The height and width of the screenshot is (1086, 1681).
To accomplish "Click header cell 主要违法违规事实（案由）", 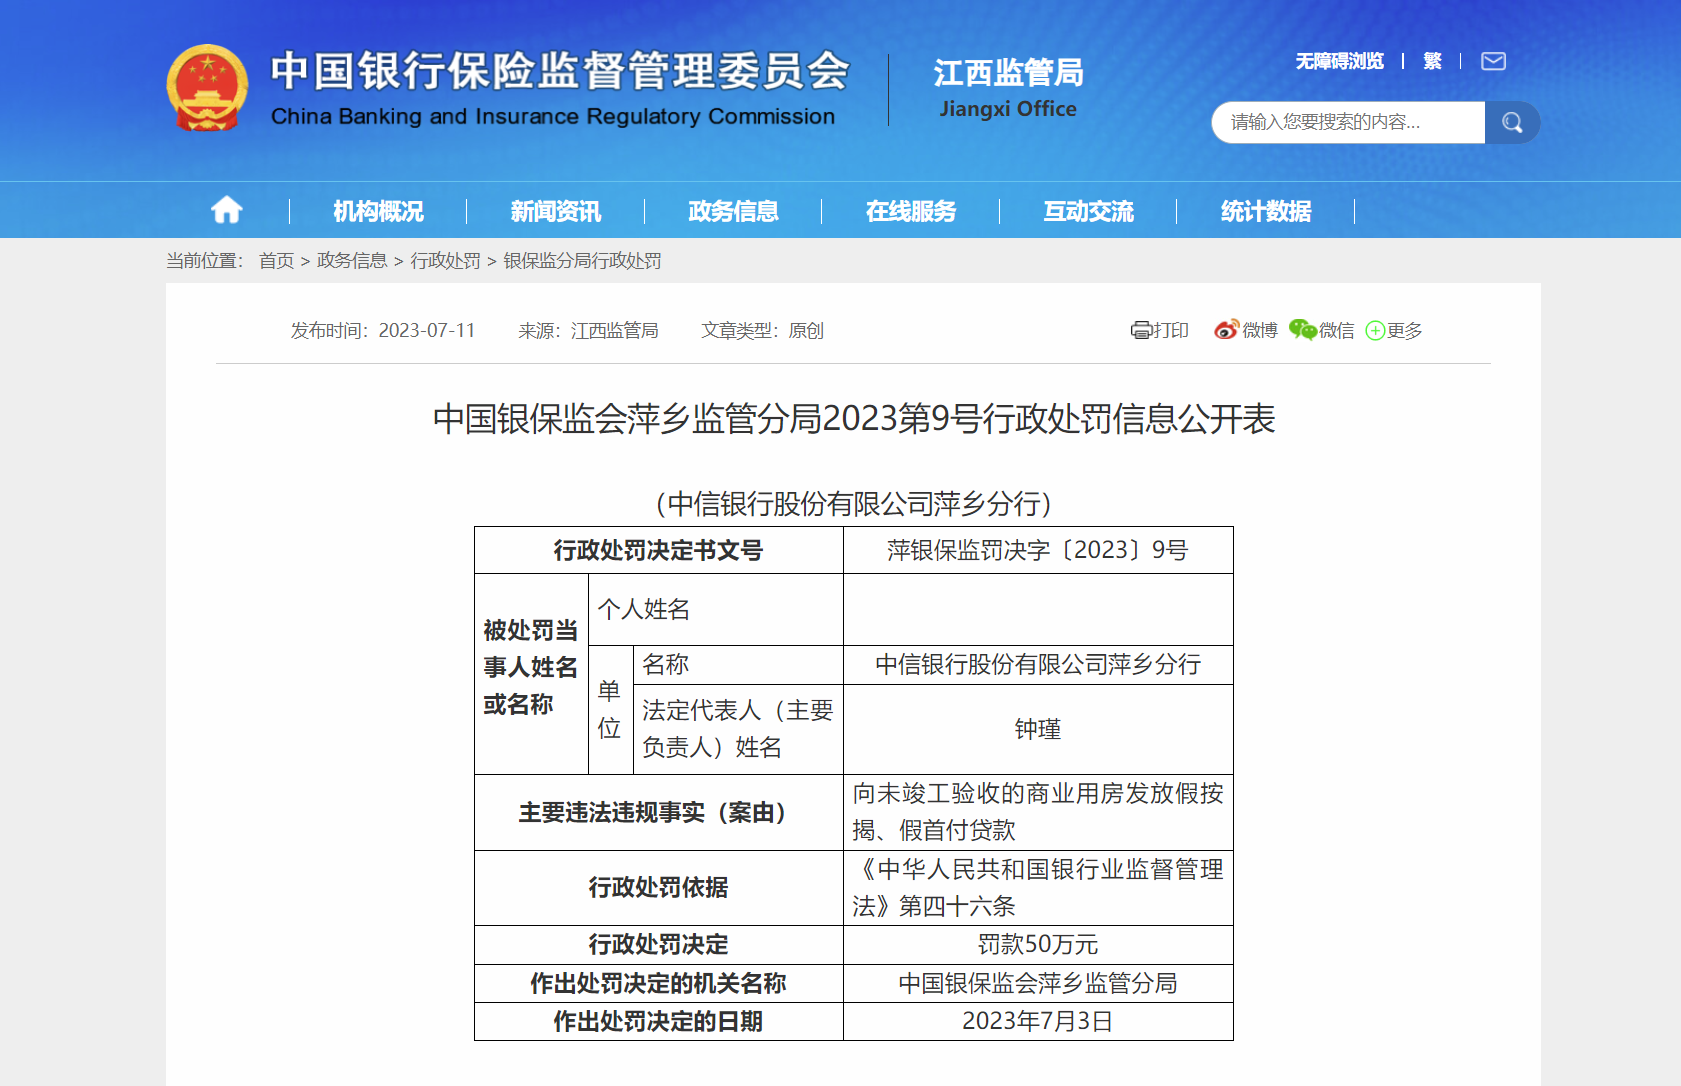I will coord(659,812).
